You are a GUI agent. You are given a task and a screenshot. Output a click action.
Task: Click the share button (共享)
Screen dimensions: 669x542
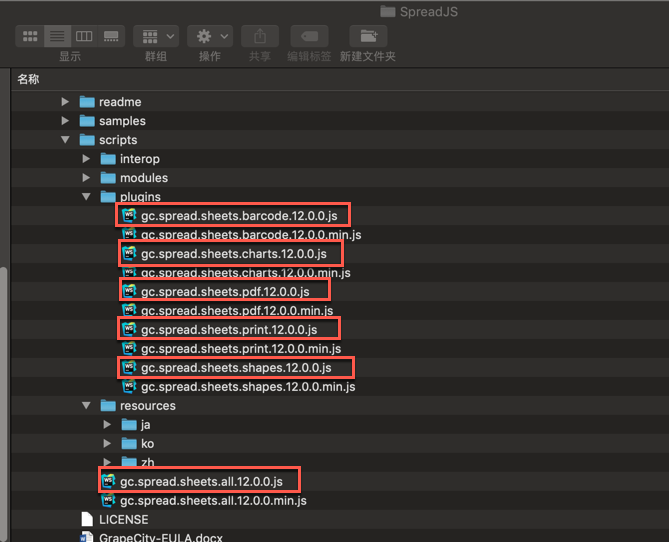point(260,36)
